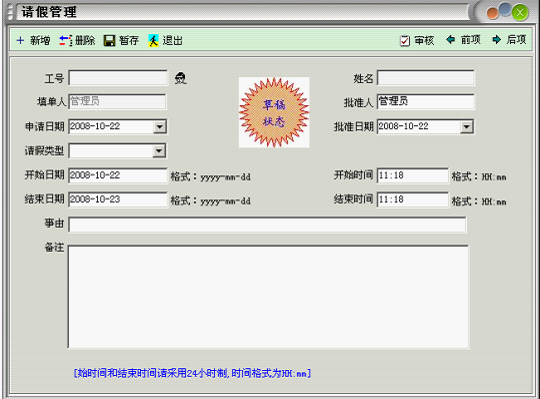Click the 批准人 approver field
The image size is (540, 399).
click(426, 102)
